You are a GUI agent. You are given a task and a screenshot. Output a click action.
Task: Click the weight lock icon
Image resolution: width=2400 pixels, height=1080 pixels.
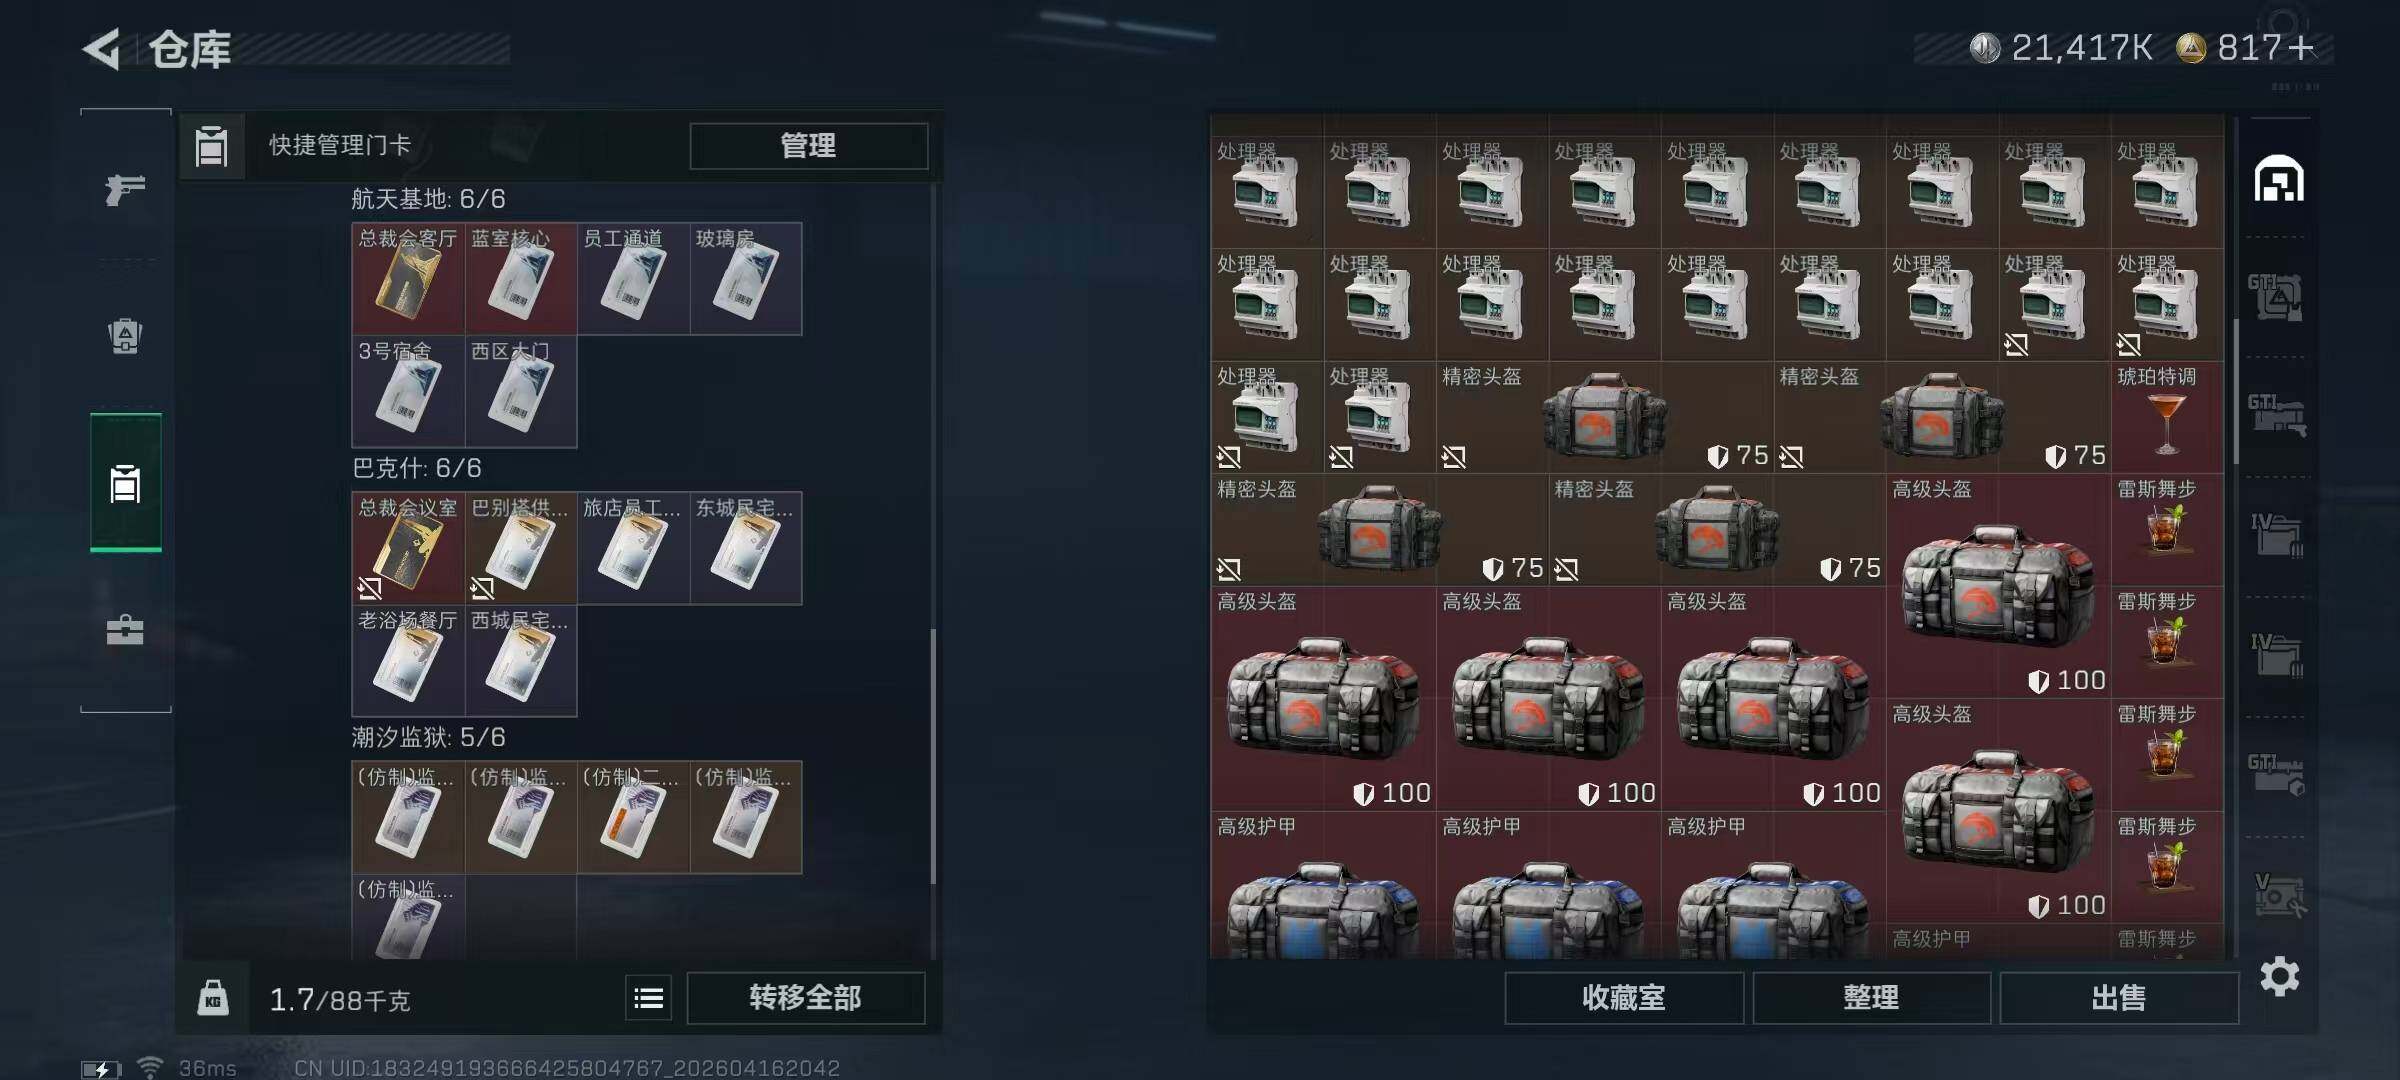(x=213, y=998)
